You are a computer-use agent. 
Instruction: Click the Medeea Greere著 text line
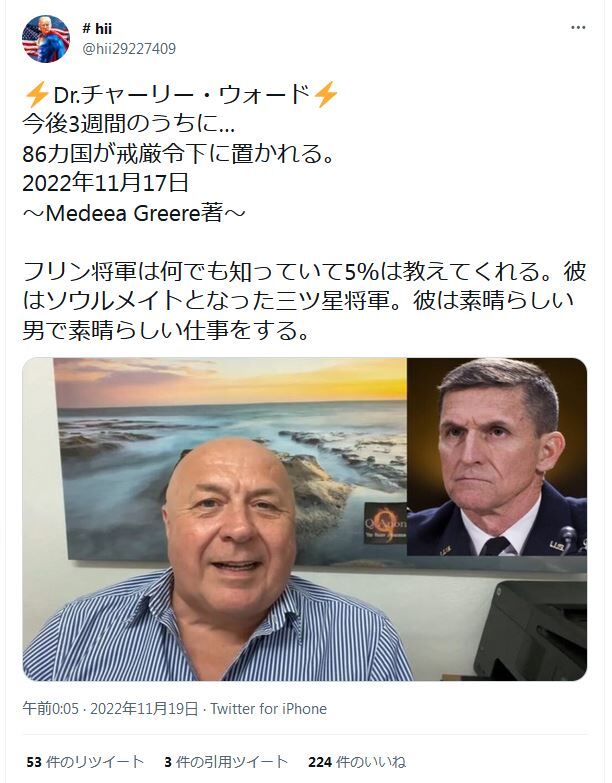tap(134, 214)
